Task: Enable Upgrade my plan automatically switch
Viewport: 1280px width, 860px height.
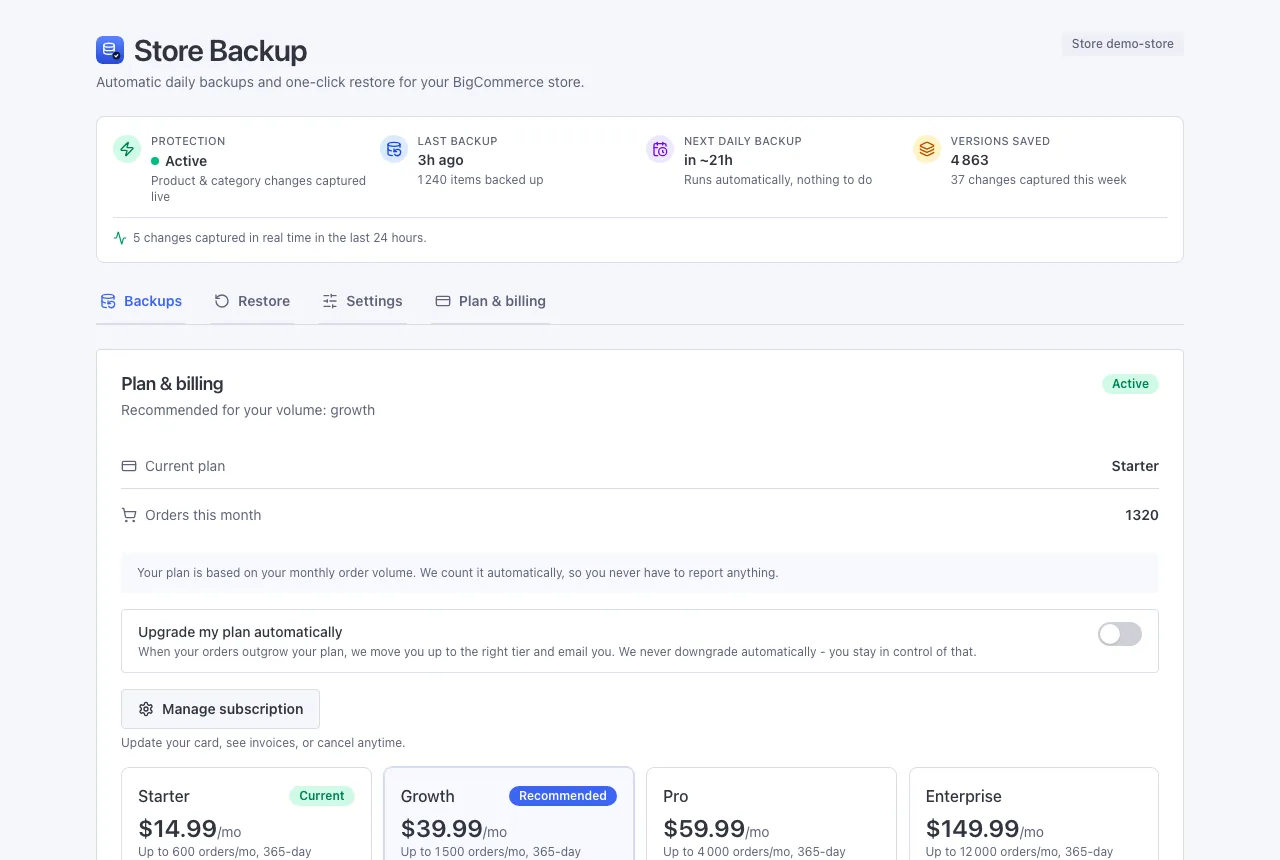Action: (1120, 634)
